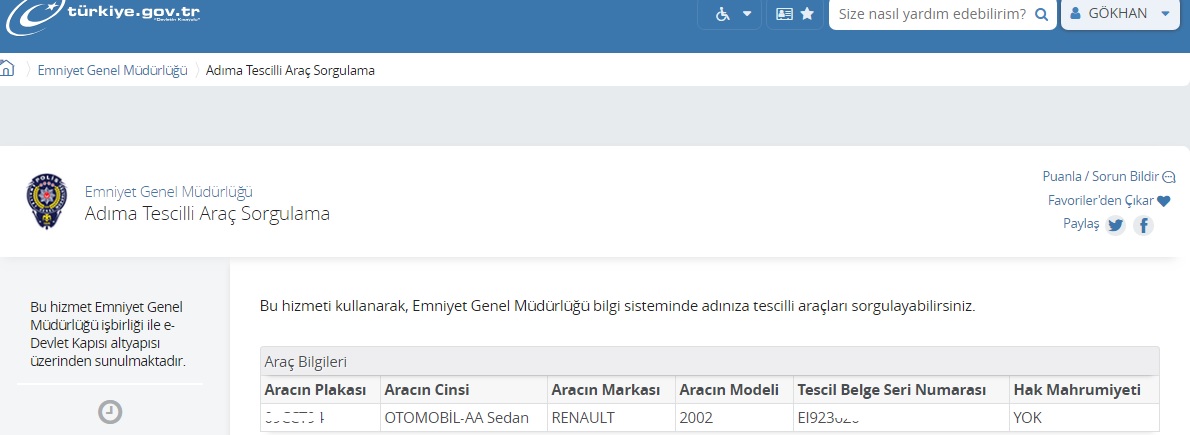The height and width of the screenshot is (435, 1190).
Task: Click the Aracın Plakası column header
Action: click(x=315, y=390)
